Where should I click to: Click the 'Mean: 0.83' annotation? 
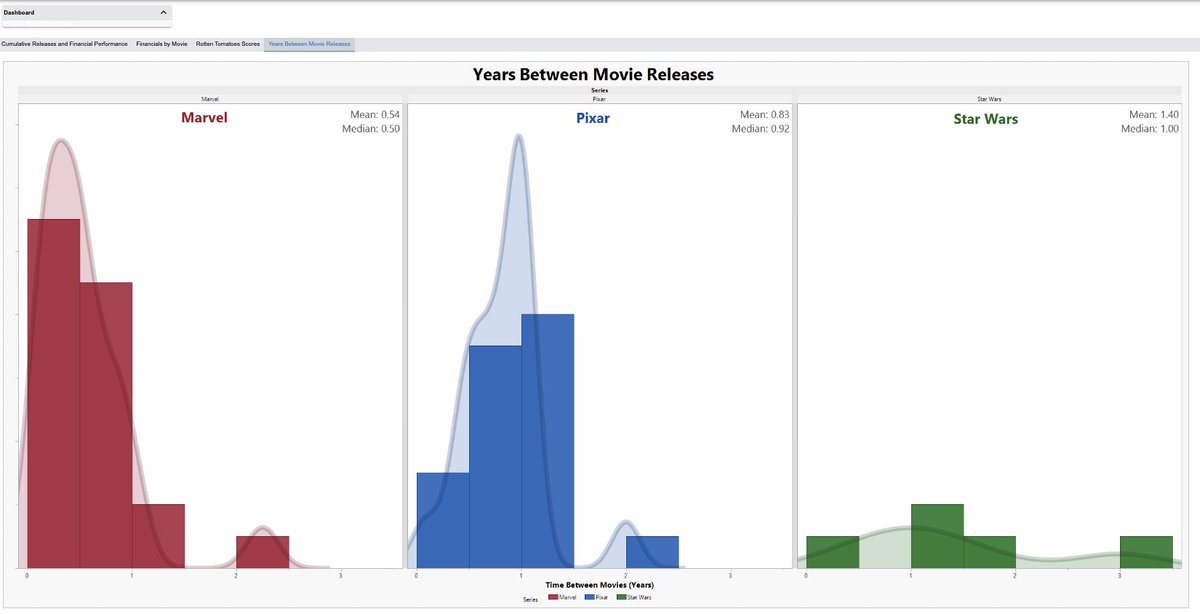765,115
